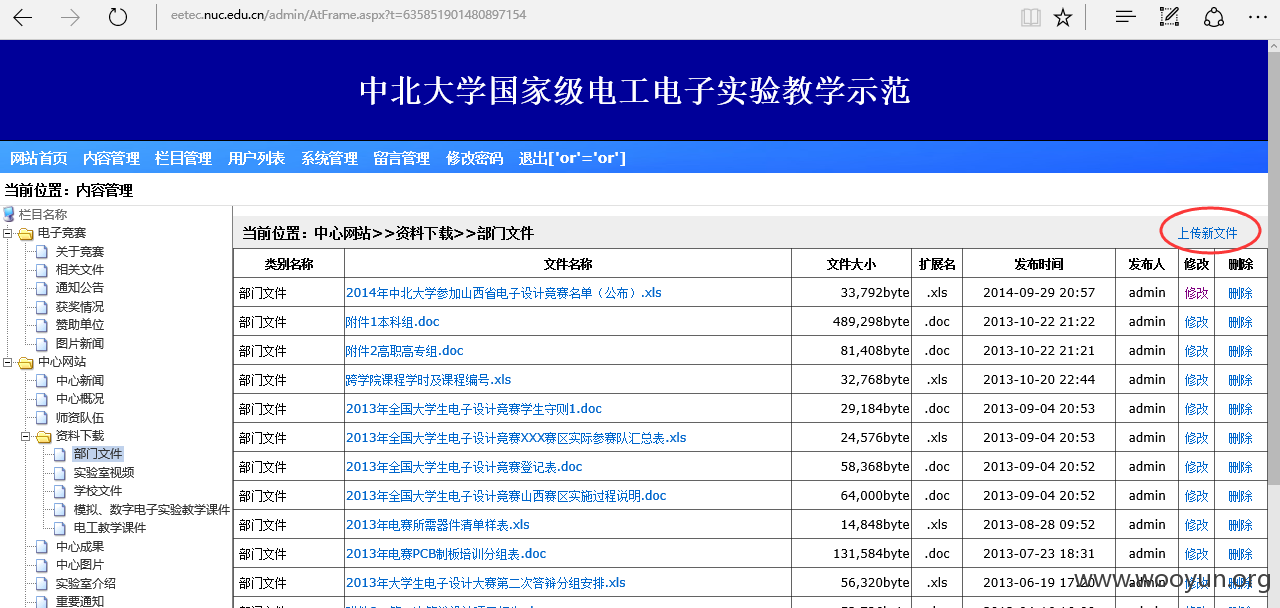Click page icon beside 关于竞赛

coord(42,252)
